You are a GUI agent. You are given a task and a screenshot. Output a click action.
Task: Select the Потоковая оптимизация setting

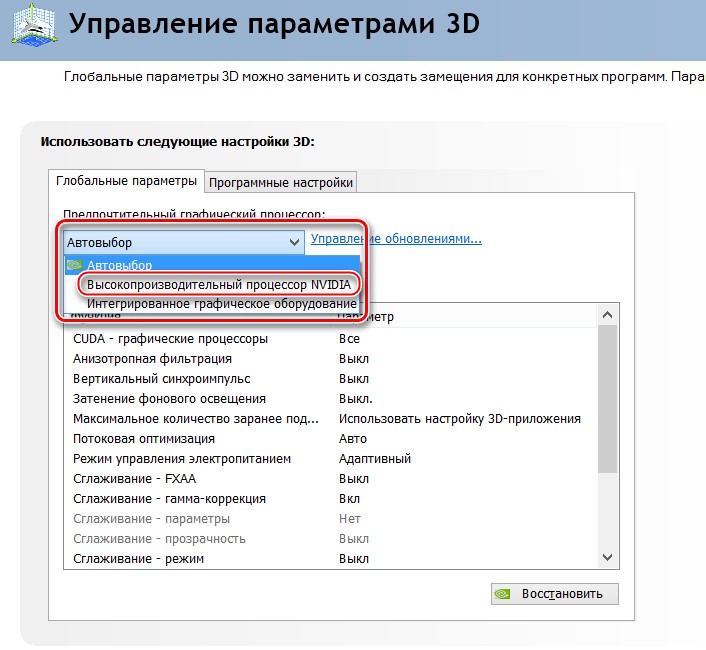pos(331,439)
